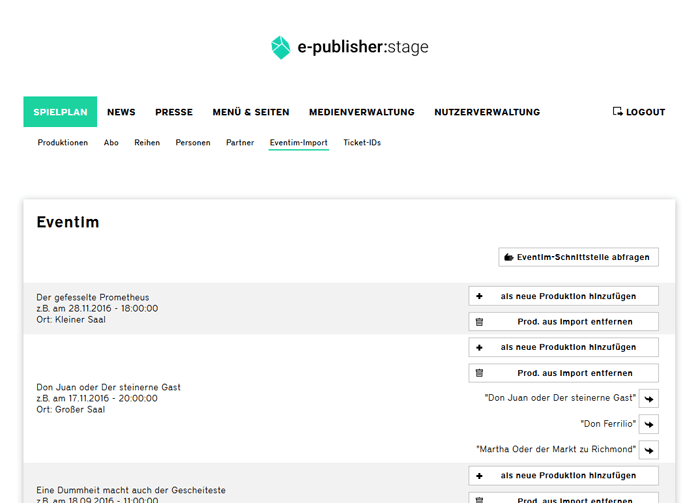
Task: Click the trash icon in the Der gefesselte Prometheus row
Action: (x=479, y=322)
